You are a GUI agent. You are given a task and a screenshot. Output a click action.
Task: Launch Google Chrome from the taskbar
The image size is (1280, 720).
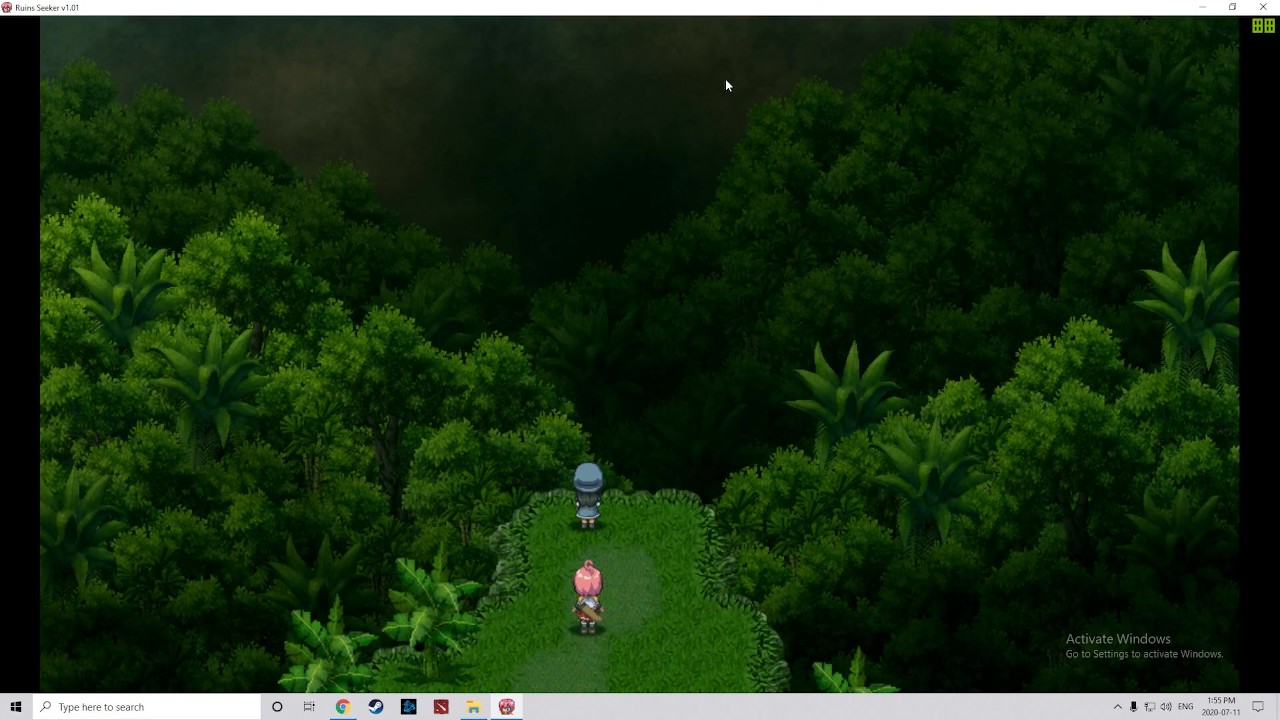[x=343, y=707]
